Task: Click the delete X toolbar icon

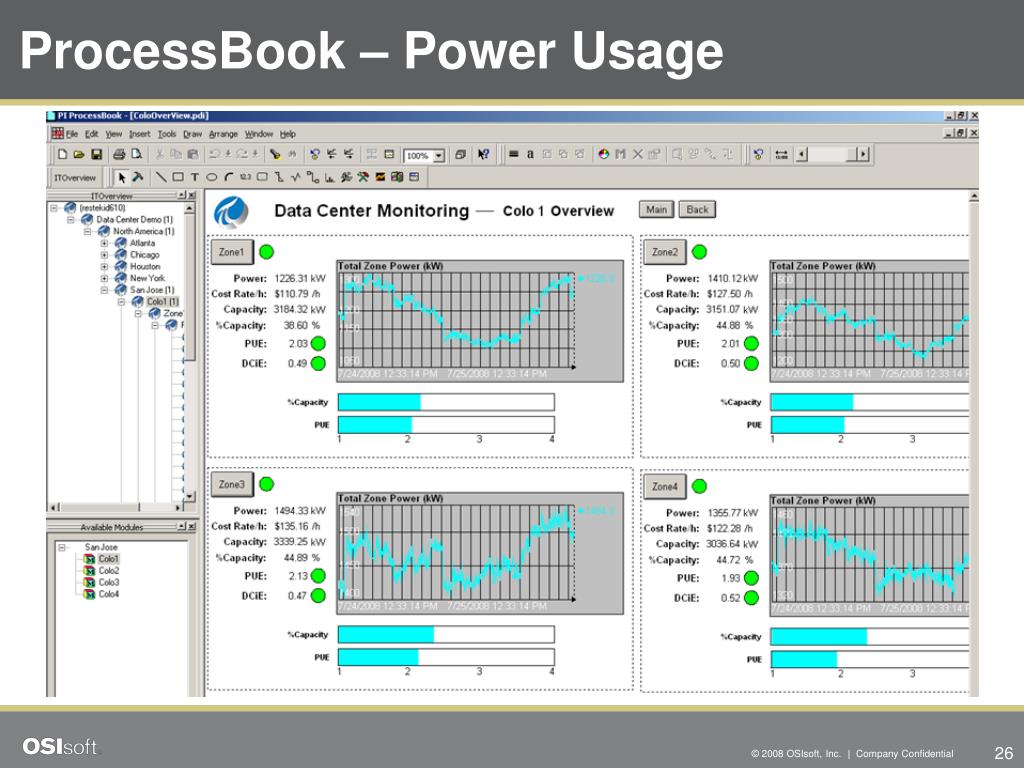Action: pos(637,155)
